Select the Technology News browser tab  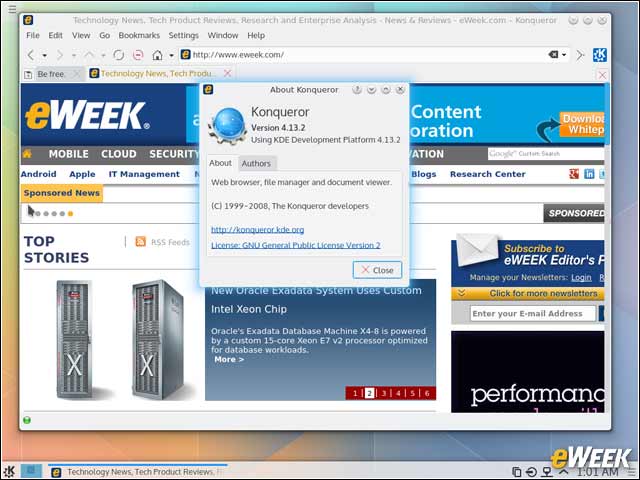tap(157, 73)
